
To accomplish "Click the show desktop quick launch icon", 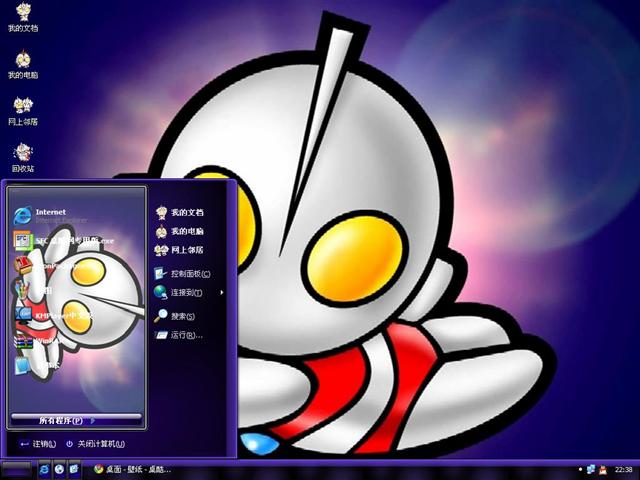I will click(74, 469).
